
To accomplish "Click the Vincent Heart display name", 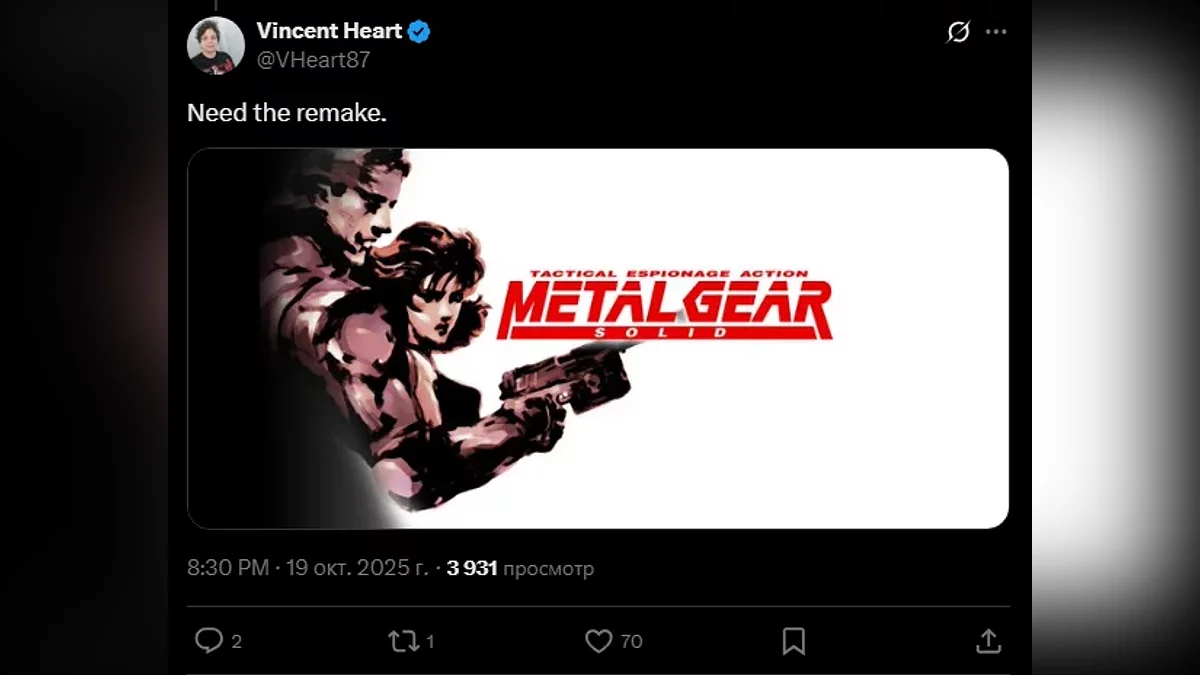I will click(329, 31).
